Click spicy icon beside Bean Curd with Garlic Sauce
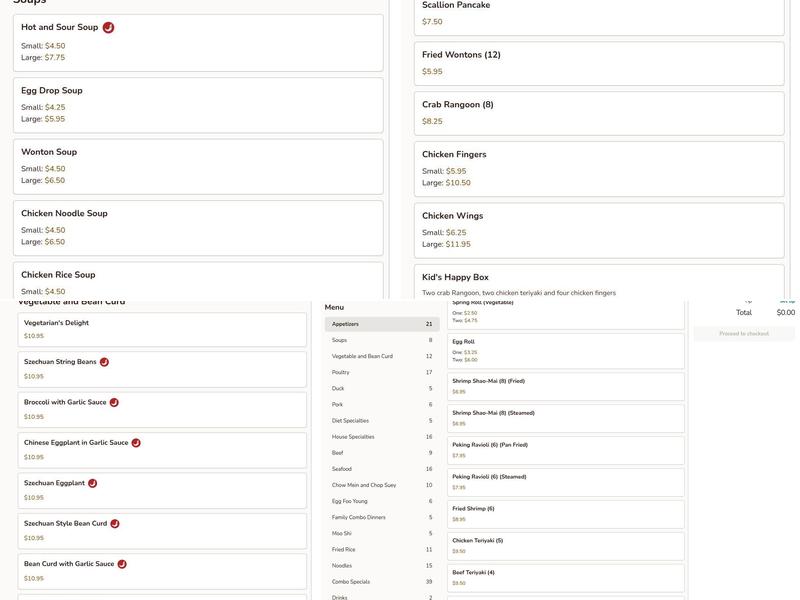The height and width of the screenshot is (600, 800). (122, 564)
